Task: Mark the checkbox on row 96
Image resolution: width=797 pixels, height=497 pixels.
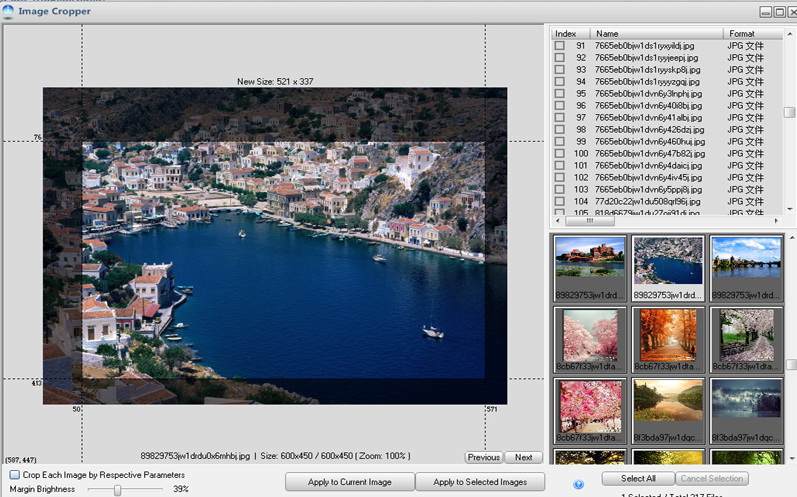Action: click(560, 106)
